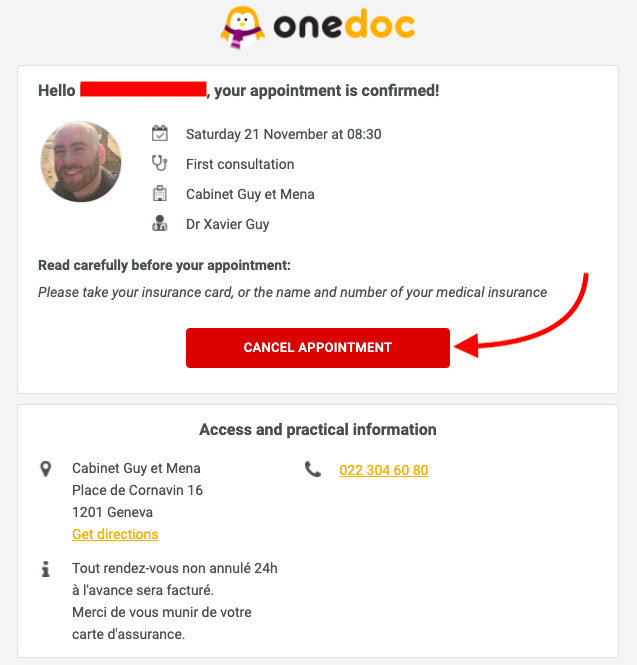
Task: Click the red redacted name bar
Action: [x=143, y=89]
